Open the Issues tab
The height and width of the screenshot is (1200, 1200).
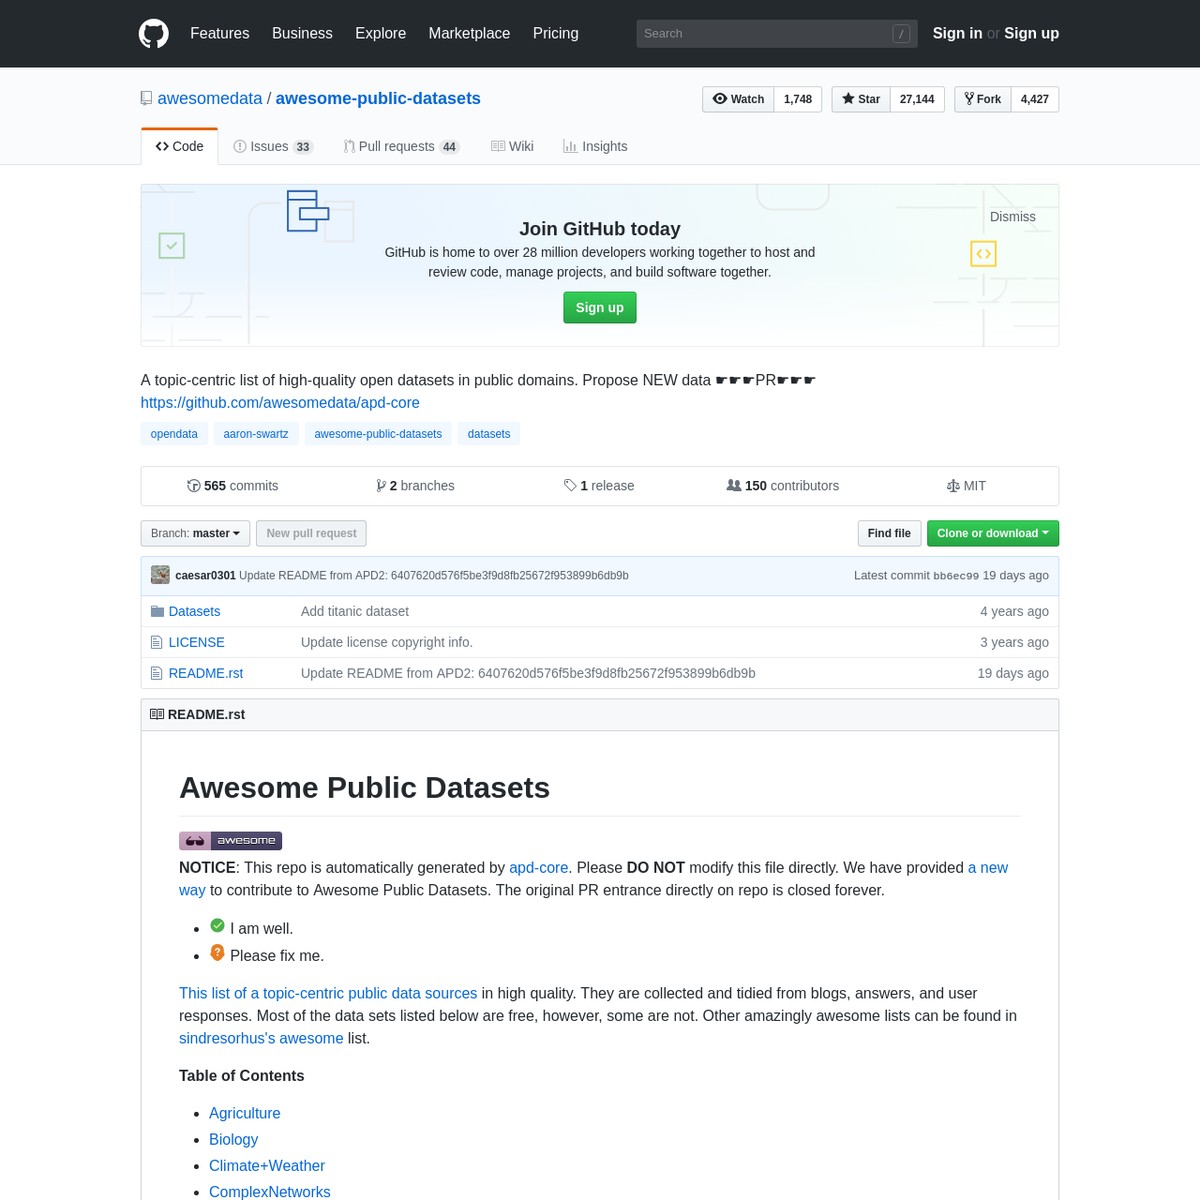[273, 146]
